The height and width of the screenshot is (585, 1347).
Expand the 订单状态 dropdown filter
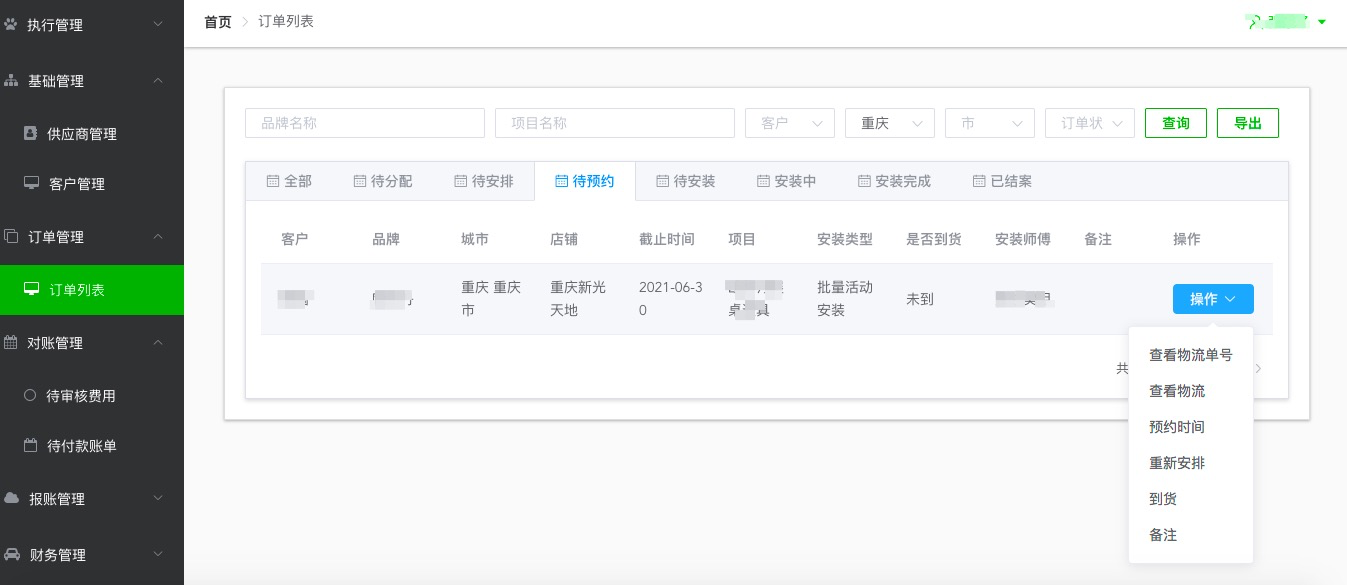point(1090,123)
